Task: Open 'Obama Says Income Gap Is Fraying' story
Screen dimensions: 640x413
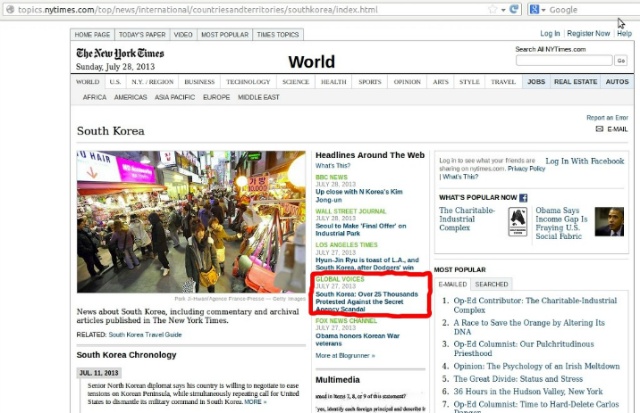Action: click(561, 223)
